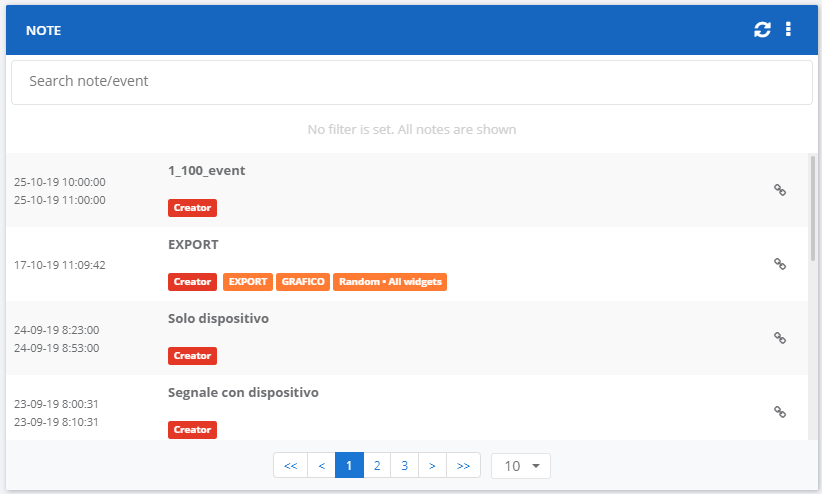Select the Segnale con dispositivo title
Image resolution: width=822 pixels, height=494 pixels.
[x=243, y=392]
